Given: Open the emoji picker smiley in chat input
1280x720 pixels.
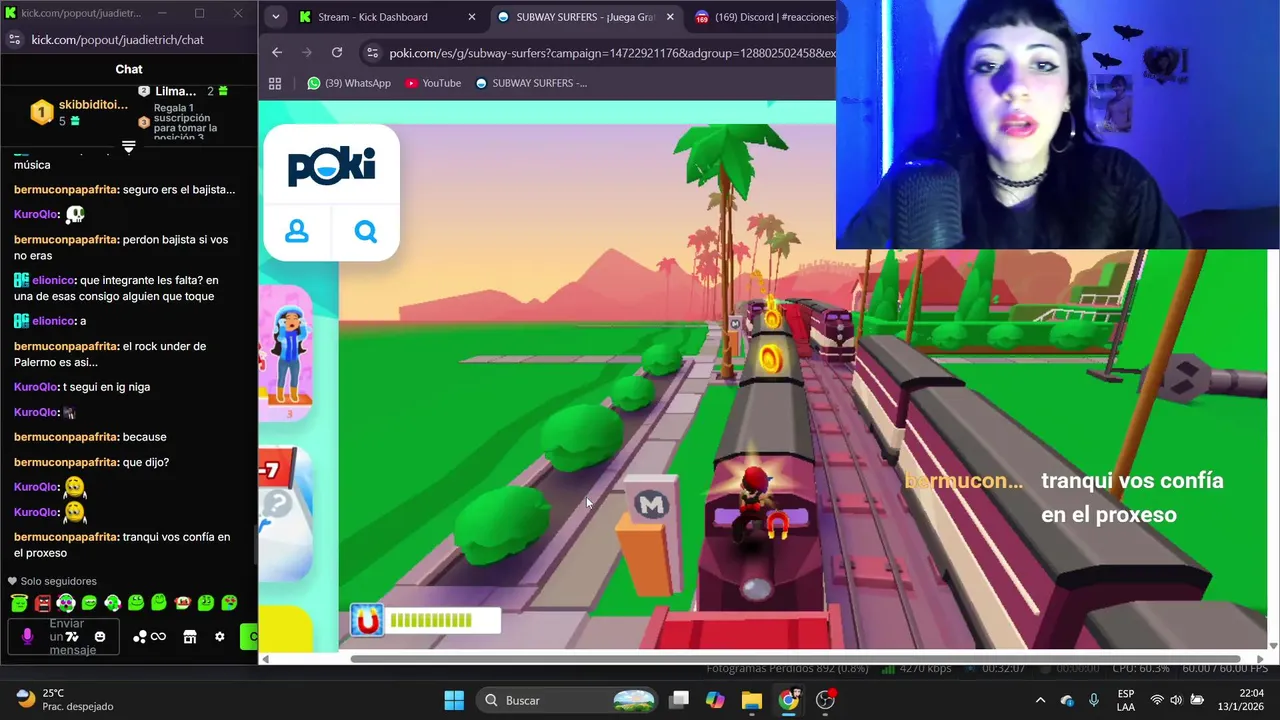Looking at the screenshot, I should pos(100,636).
